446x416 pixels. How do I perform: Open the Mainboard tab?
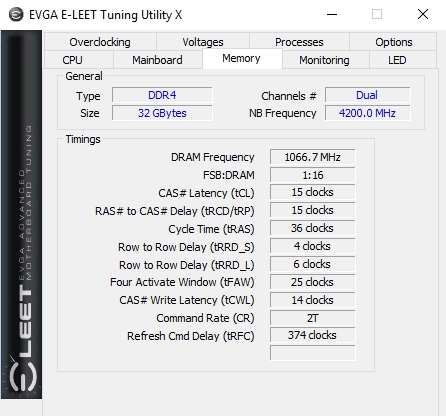coord(157,60)
